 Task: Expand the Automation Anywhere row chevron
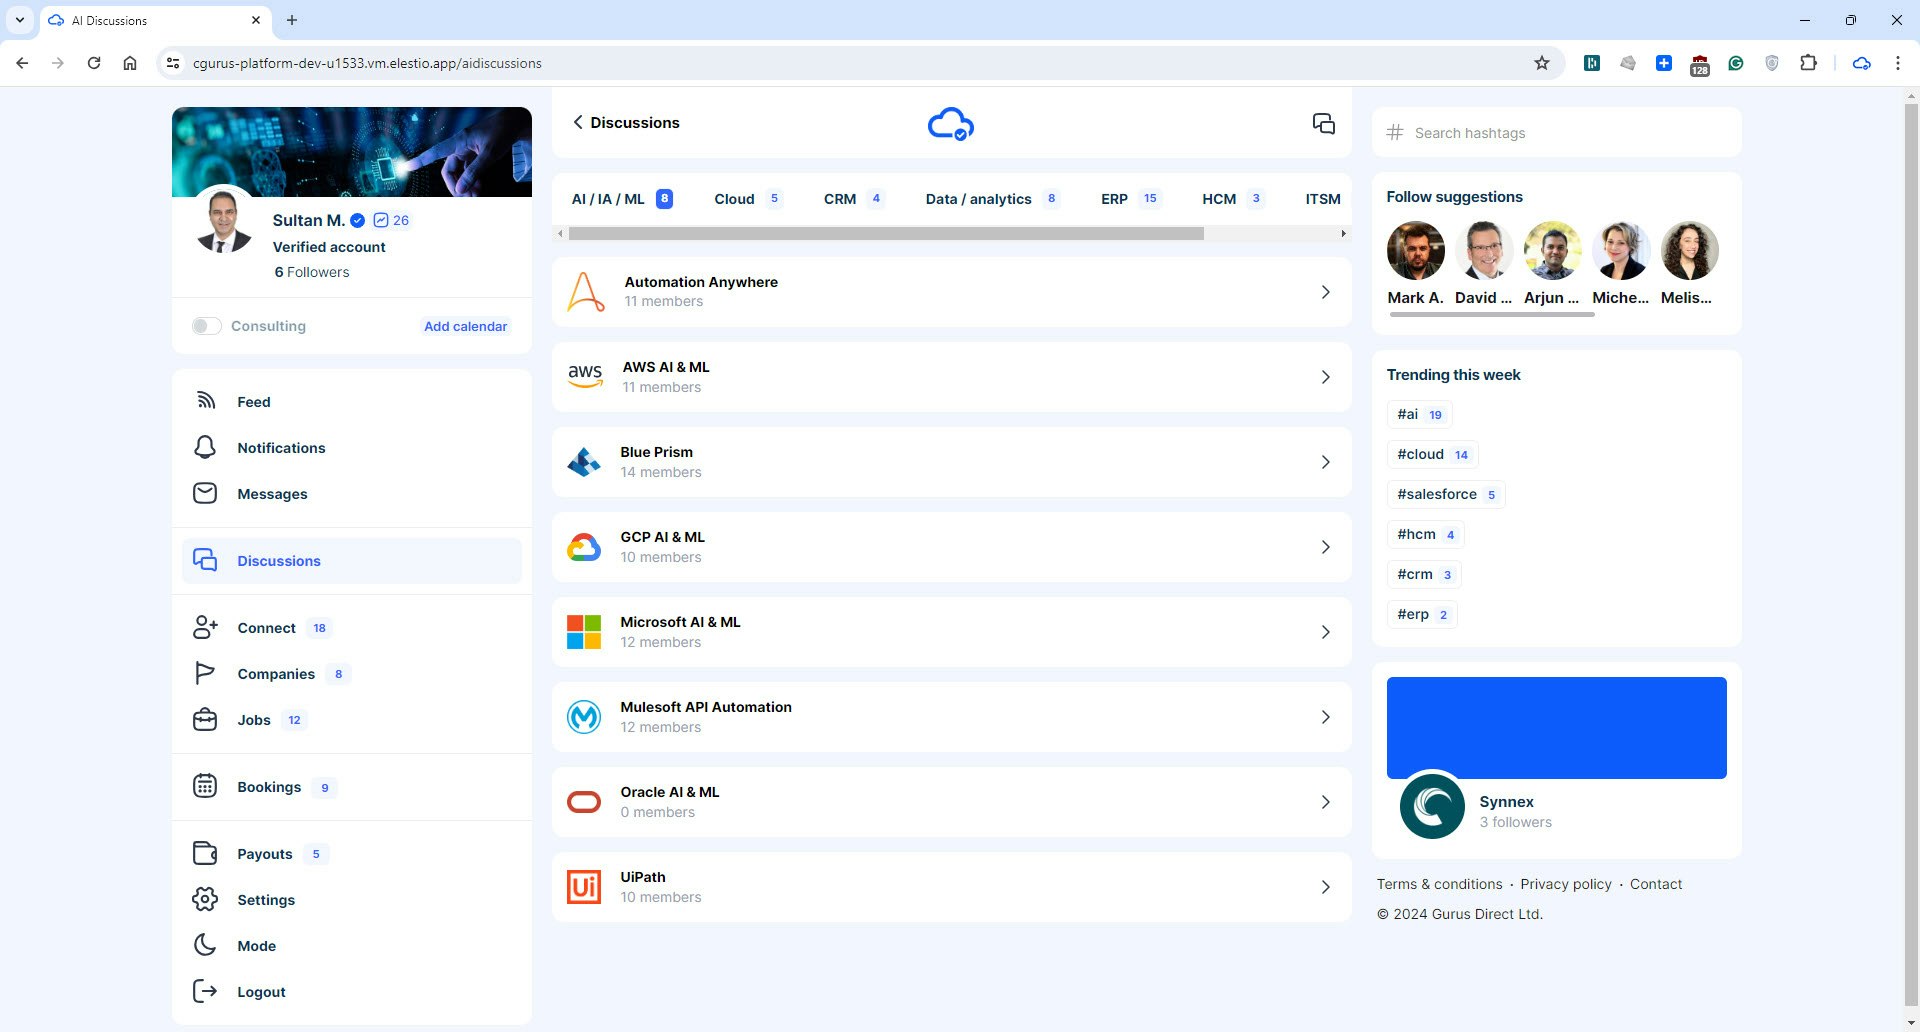pyautogui.click(x=1326, y=292)
